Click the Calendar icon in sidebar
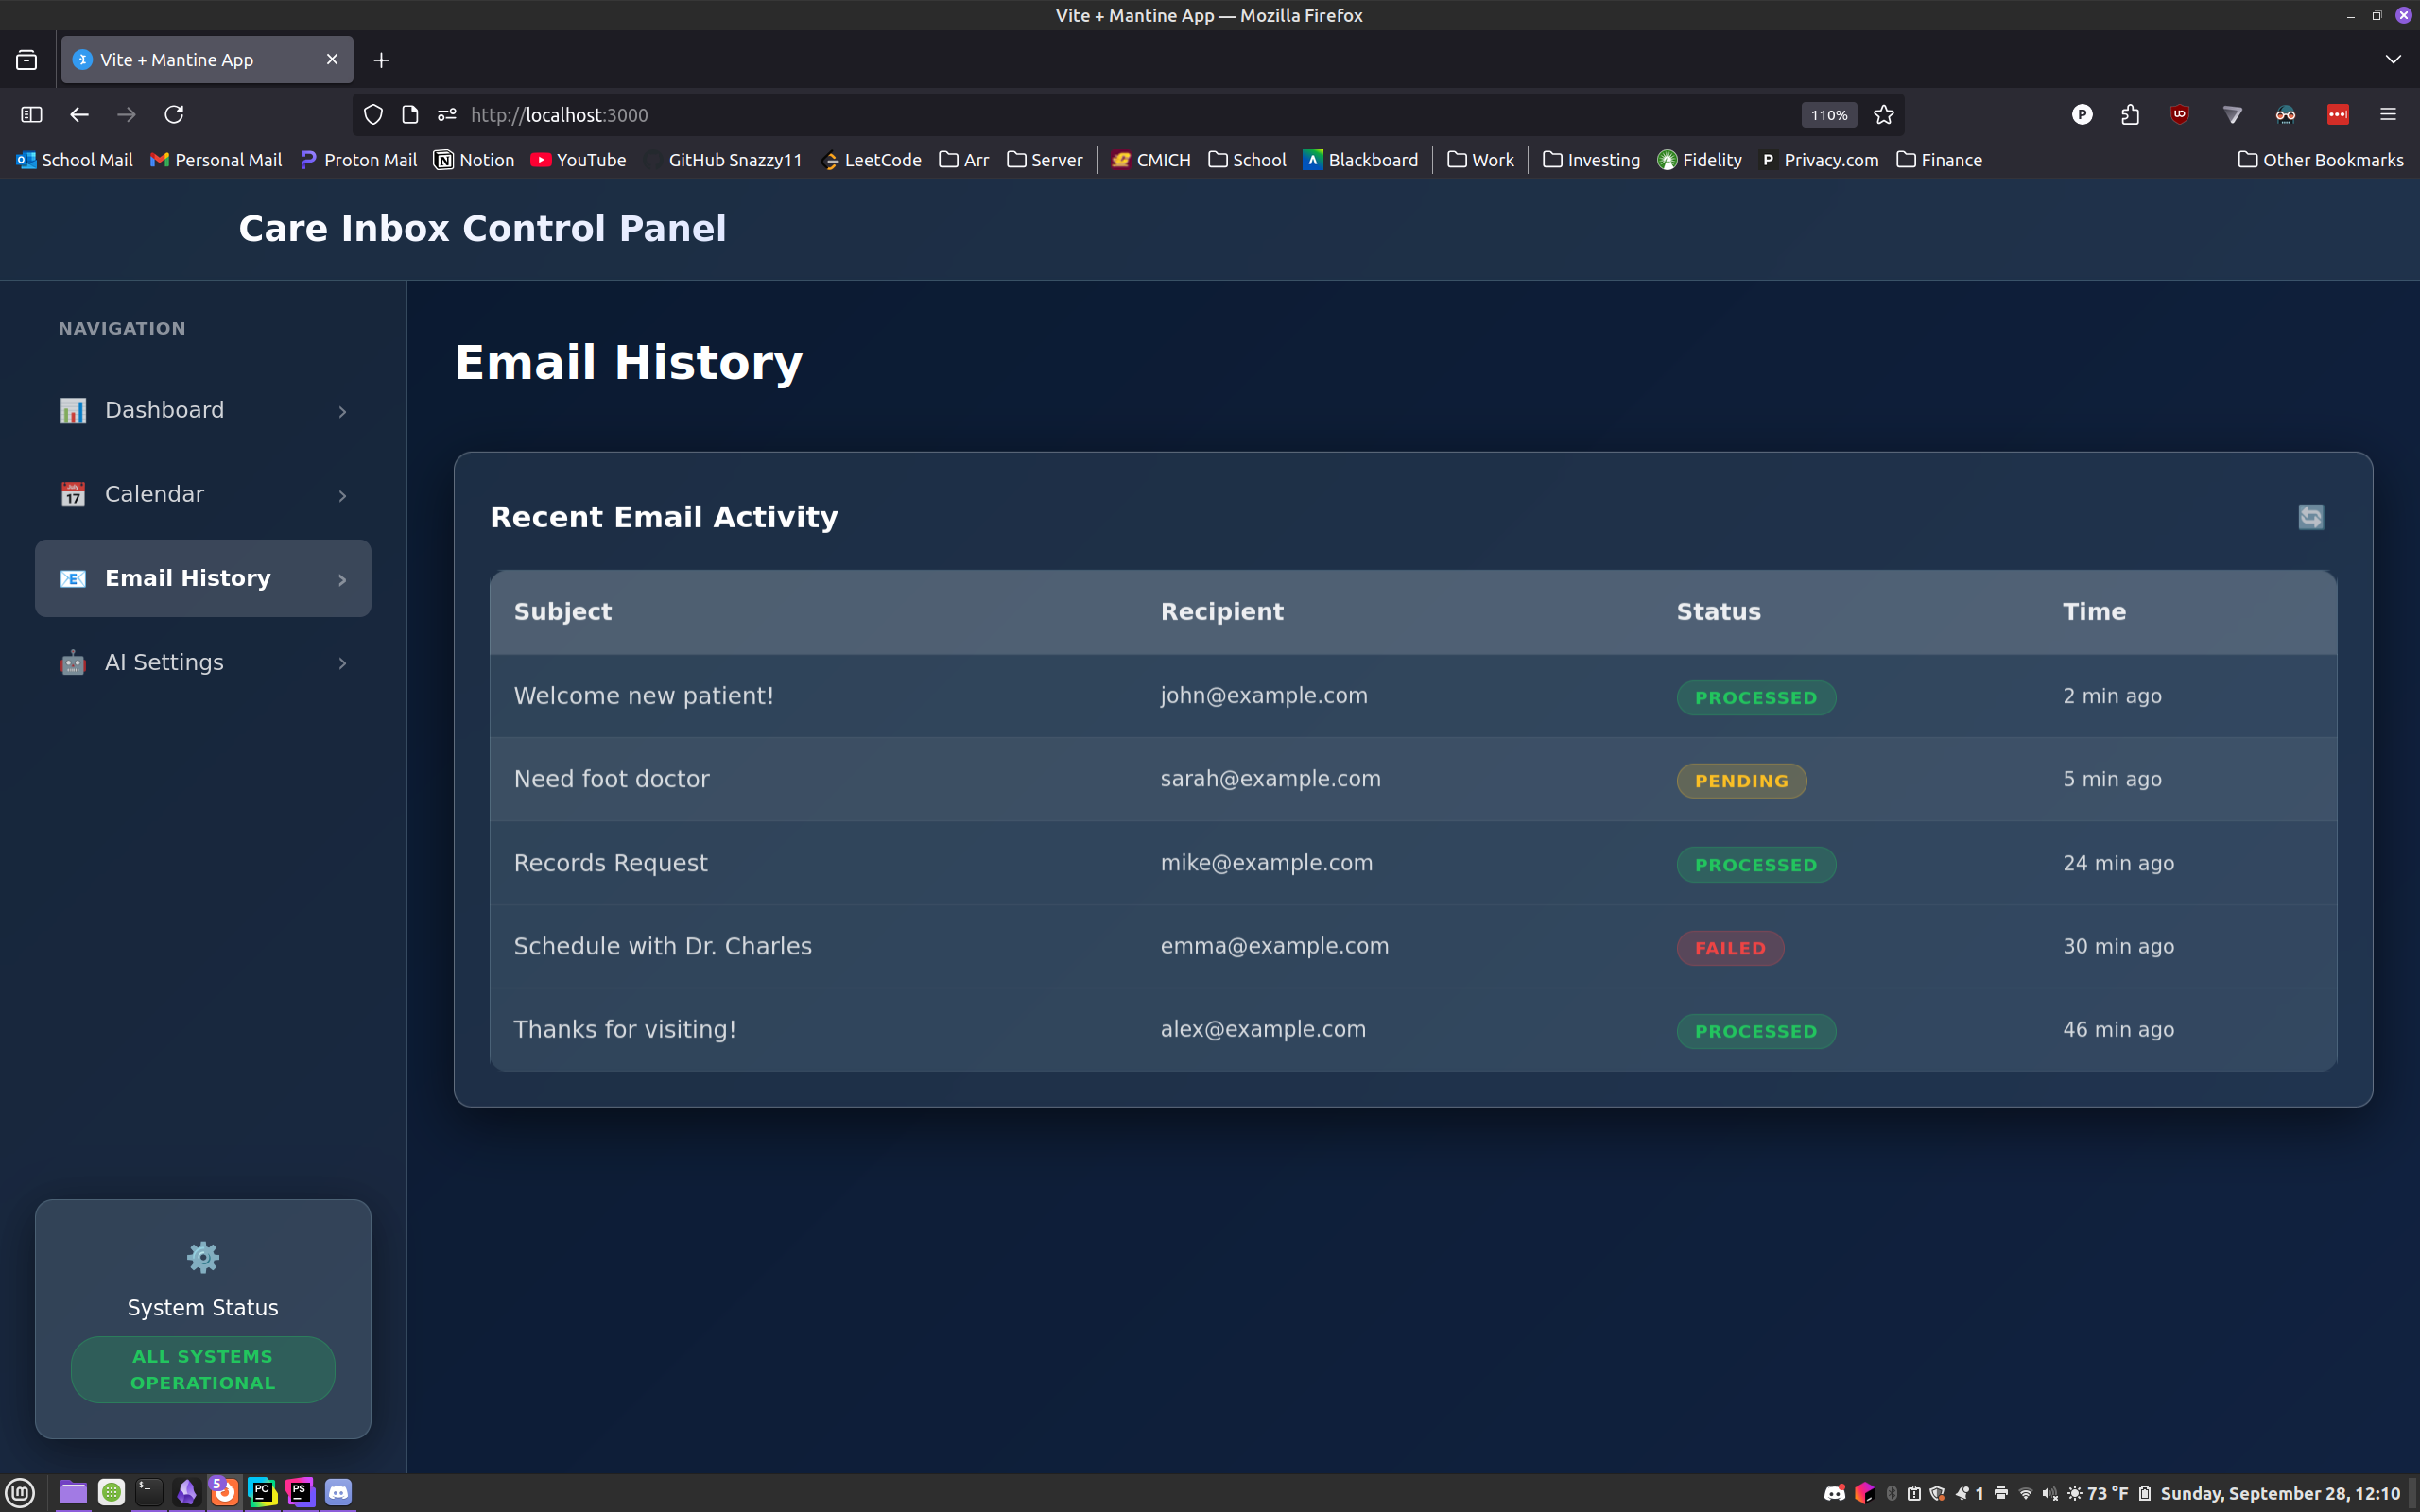Viewport: 2420px width, 1512px height. (73, 494)
